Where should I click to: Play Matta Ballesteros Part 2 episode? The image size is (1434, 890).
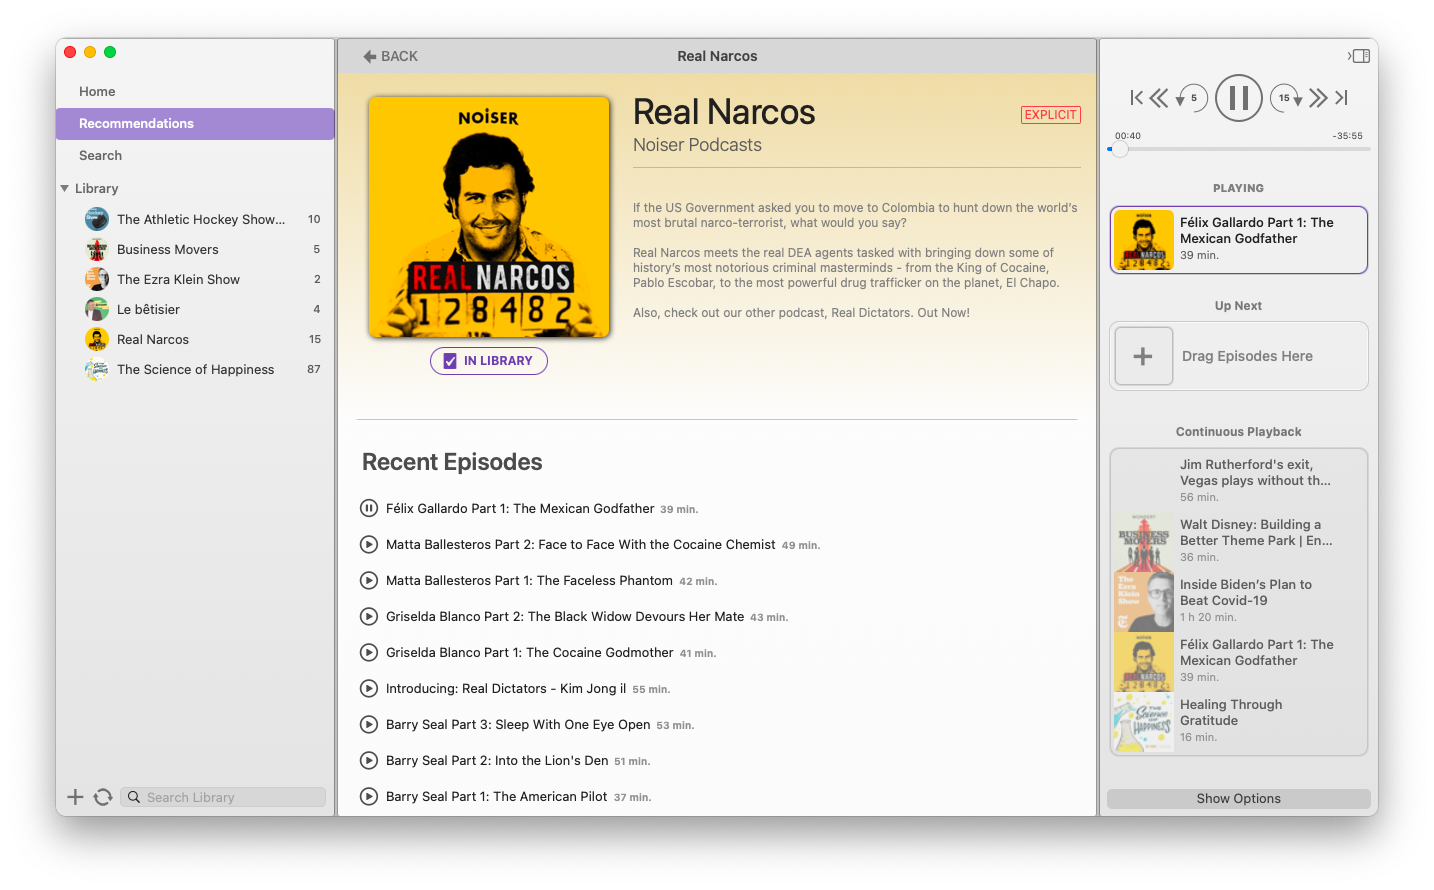(369, 544)
